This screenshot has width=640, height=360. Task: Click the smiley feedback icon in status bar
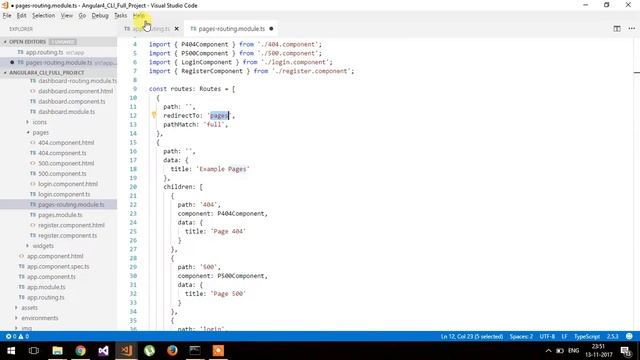(629, 336)
